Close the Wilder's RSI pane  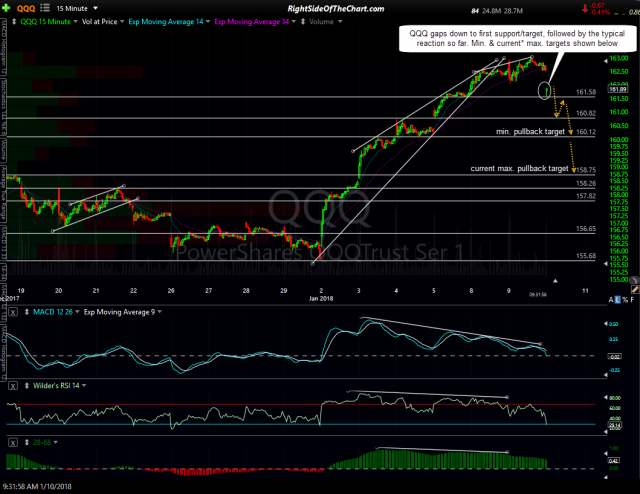click(13, 386)
